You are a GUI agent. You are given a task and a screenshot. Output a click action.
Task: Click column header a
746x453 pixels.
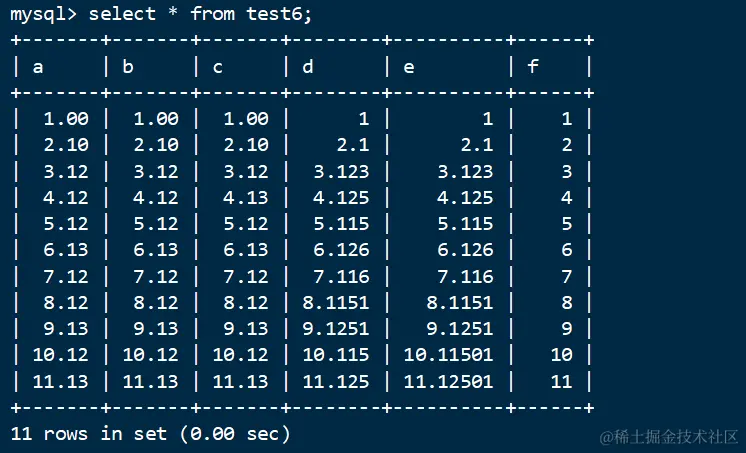[38, 67]
